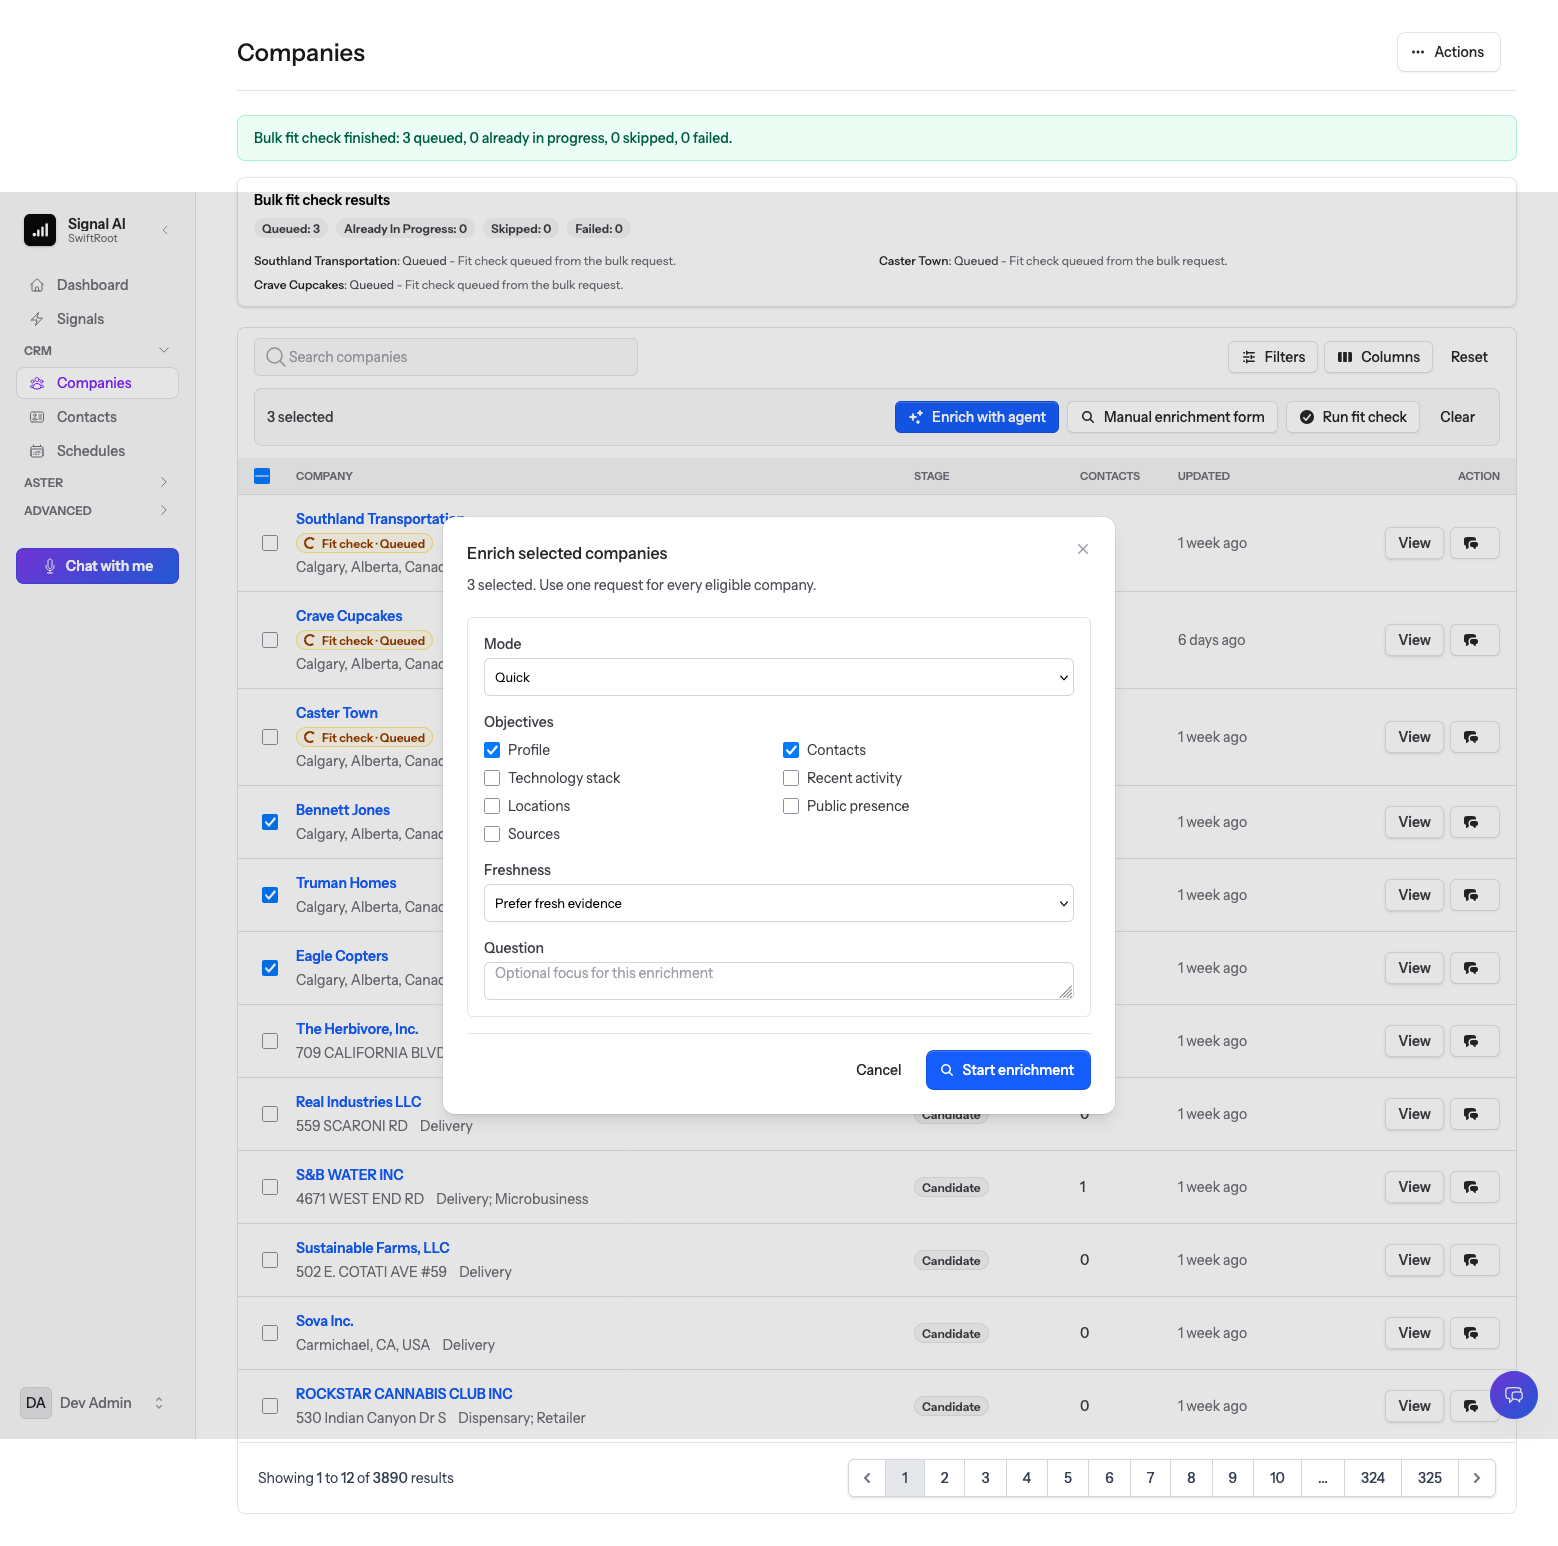Open Companies in sidebar
Image resolution: width=1558 pixels, height=1546 pixels.
97,383
